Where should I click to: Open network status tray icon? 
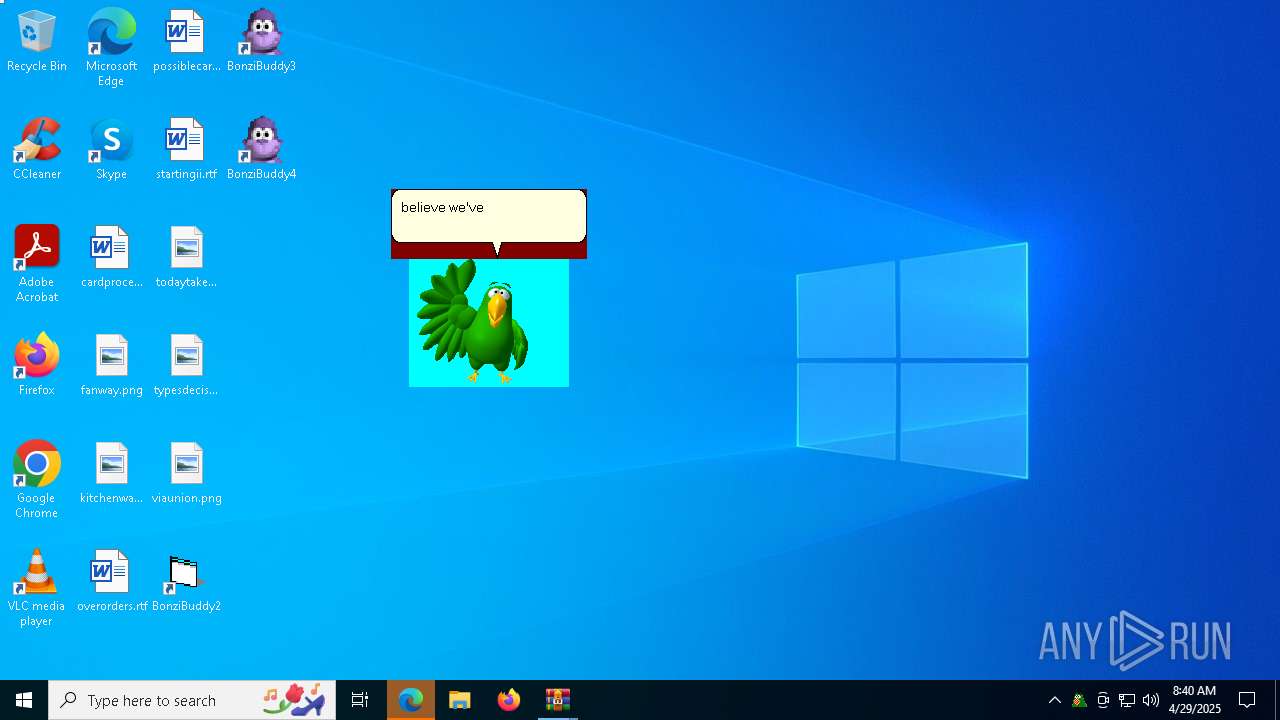[1127, 700]
